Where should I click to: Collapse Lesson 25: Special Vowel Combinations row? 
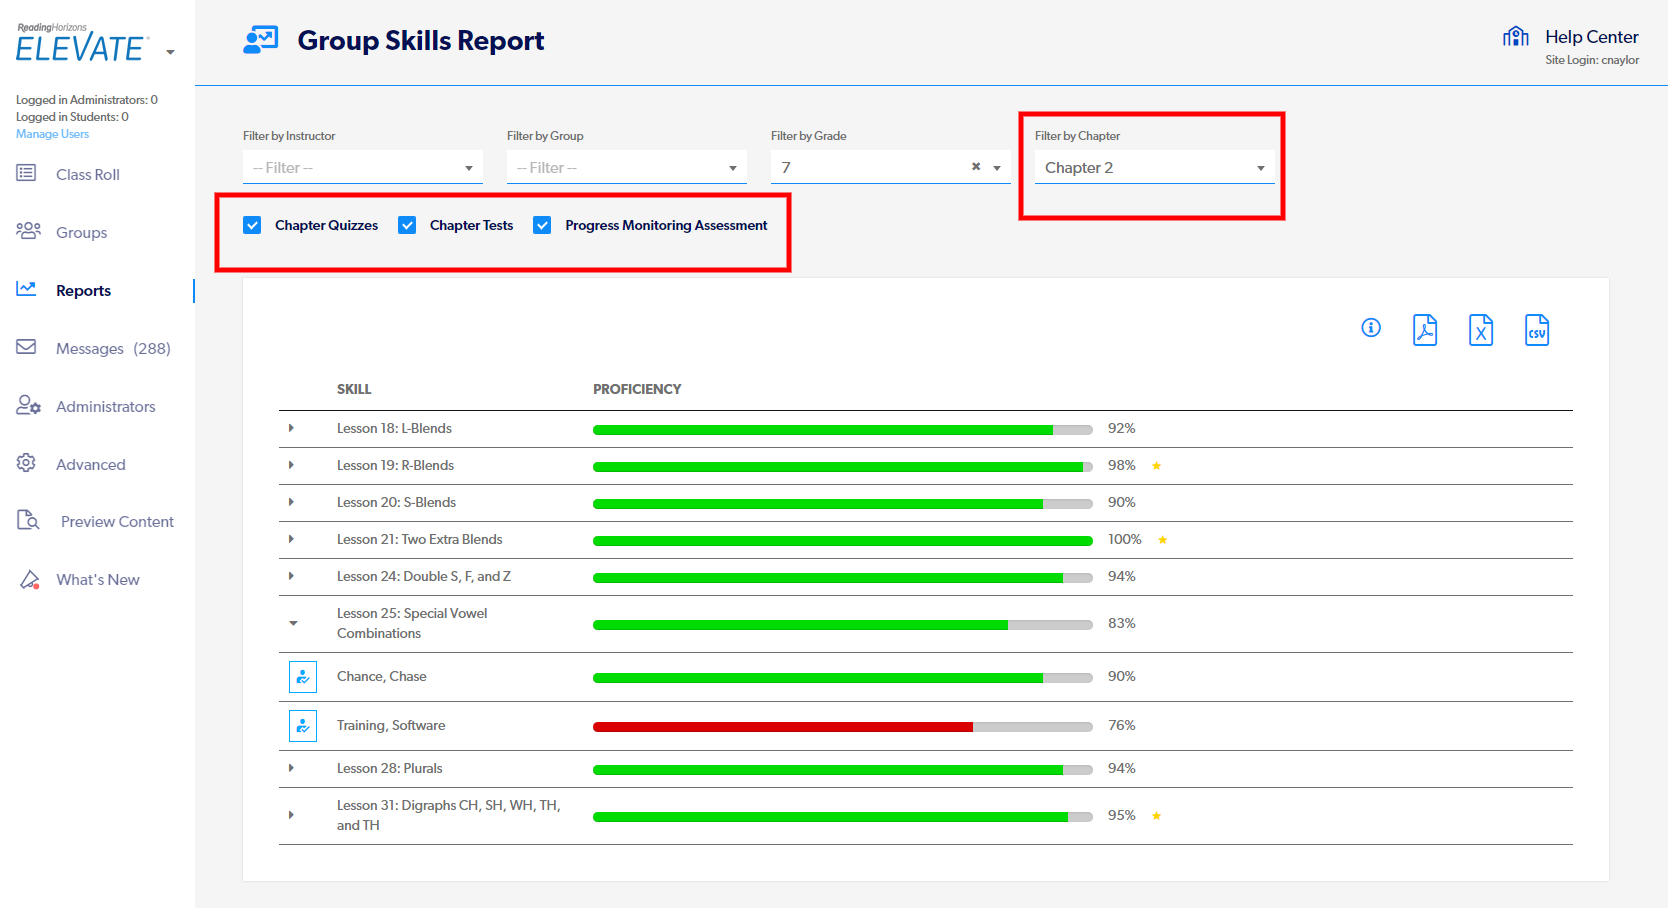(x=293, y=623)
